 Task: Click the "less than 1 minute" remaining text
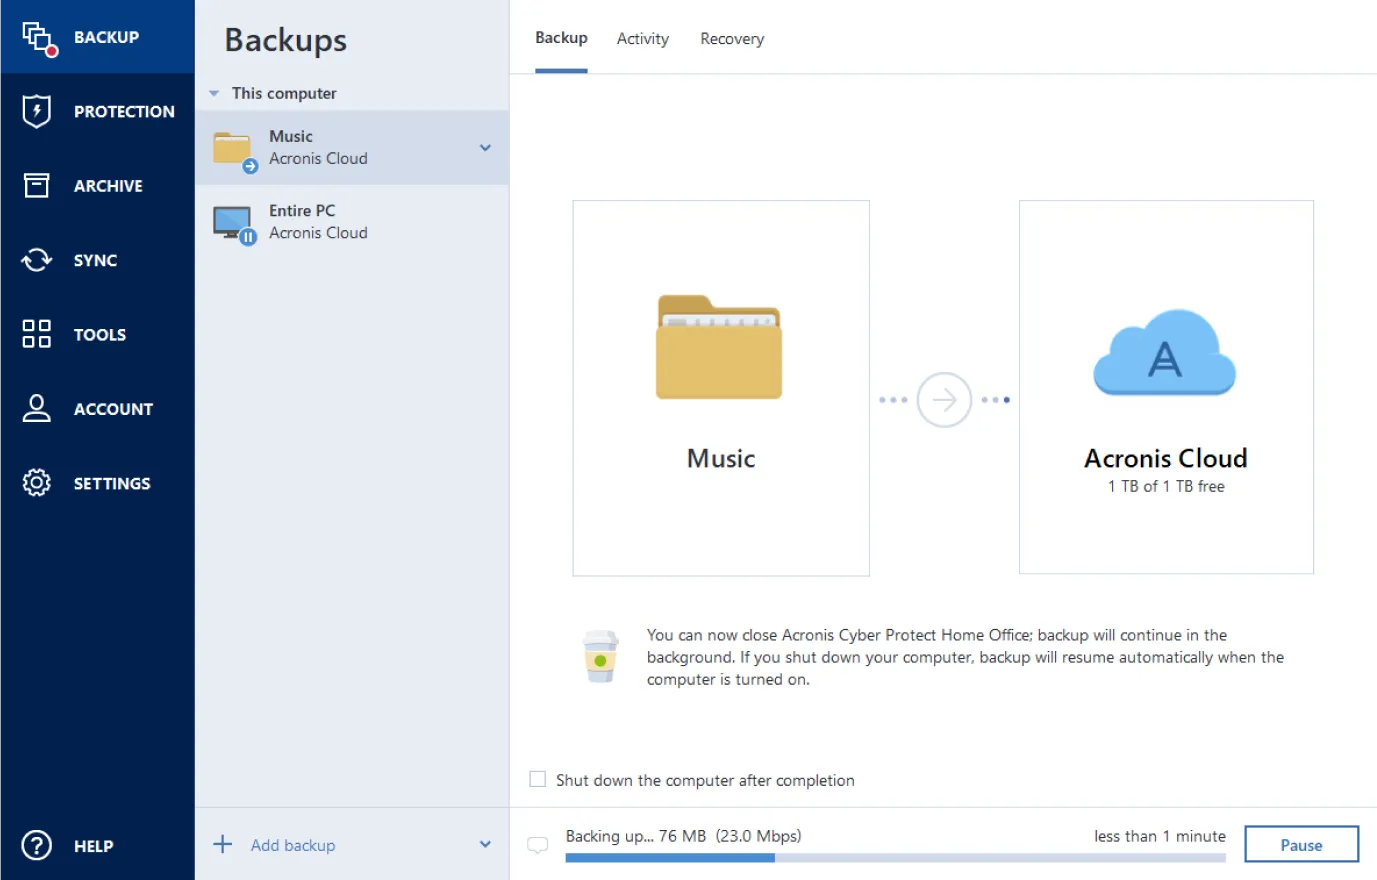click(x=1160, y=836)
